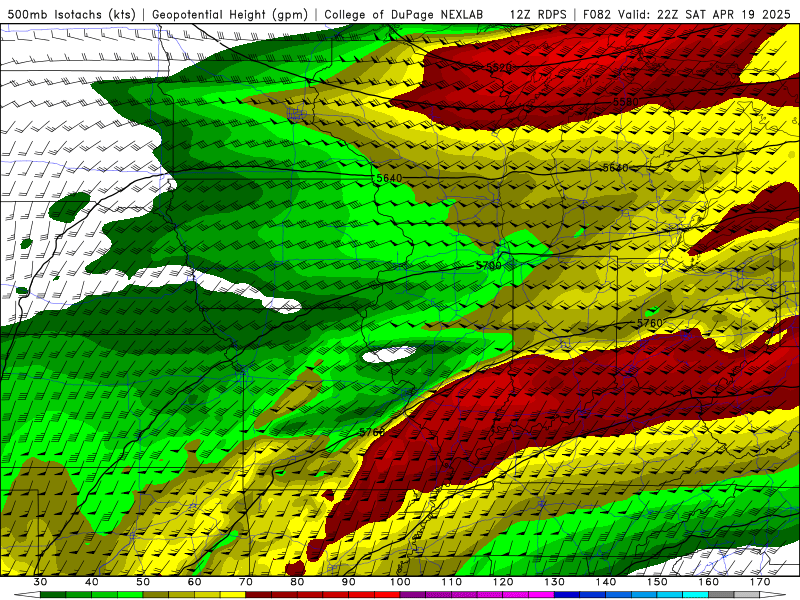The width and height of the screenshot is (800, 600).
Task: Click the 'Geopotential Height (gpm)' title text
Action: pos(230,15)
